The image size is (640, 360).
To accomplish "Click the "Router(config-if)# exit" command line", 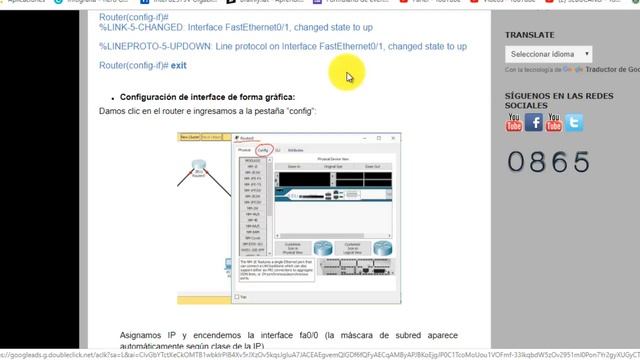I will [x=142, y=65].
